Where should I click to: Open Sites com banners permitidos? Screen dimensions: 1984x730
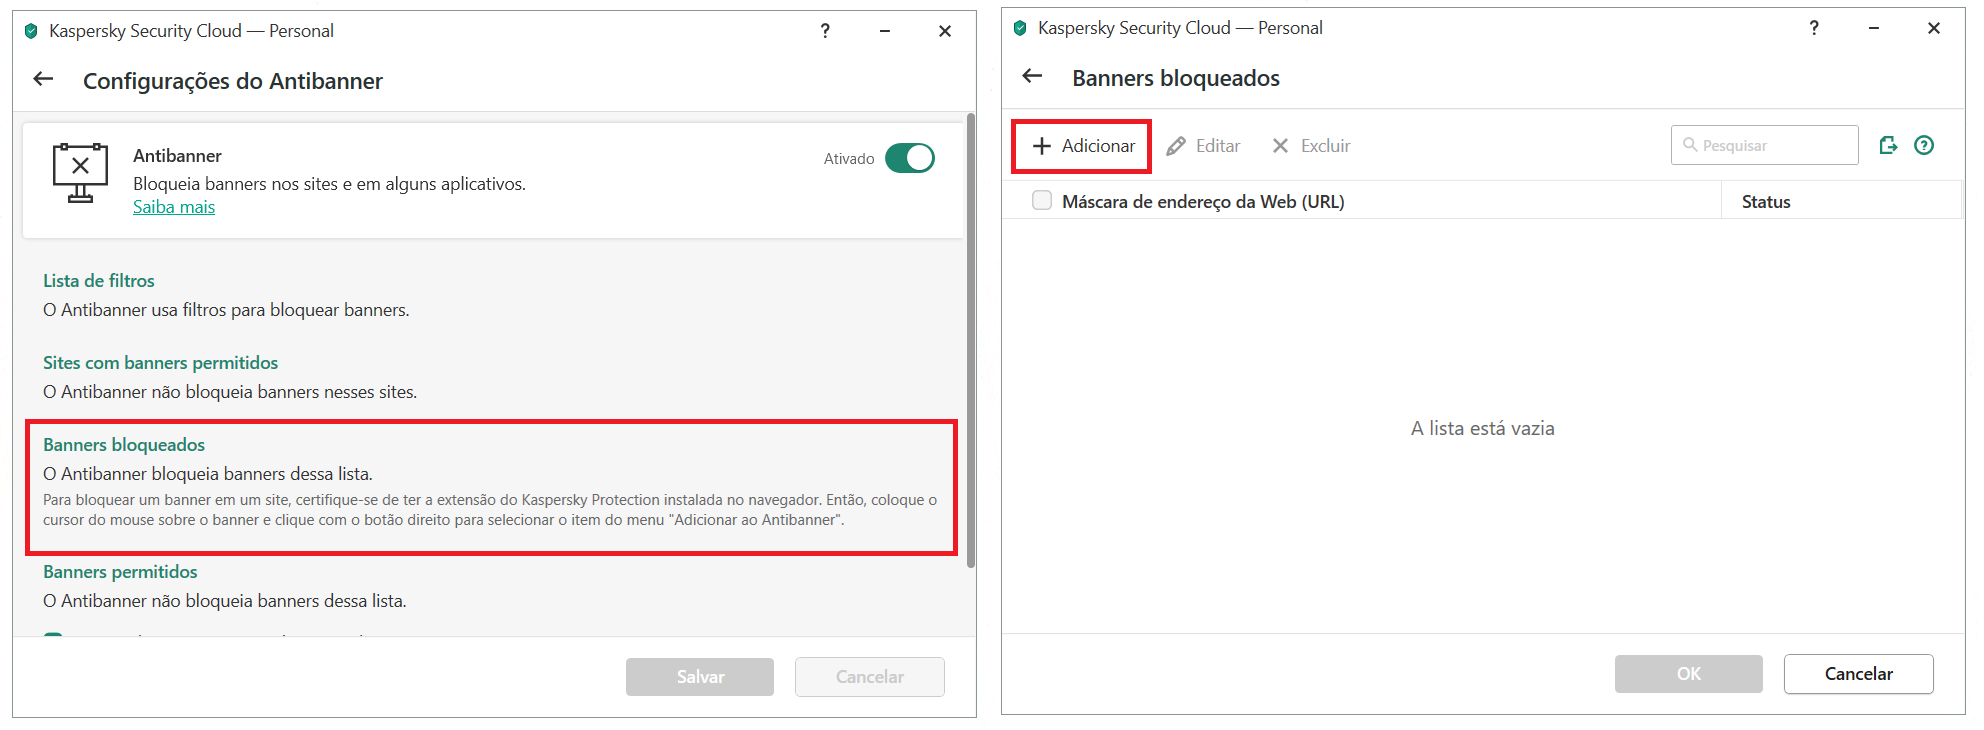[160, 363]
